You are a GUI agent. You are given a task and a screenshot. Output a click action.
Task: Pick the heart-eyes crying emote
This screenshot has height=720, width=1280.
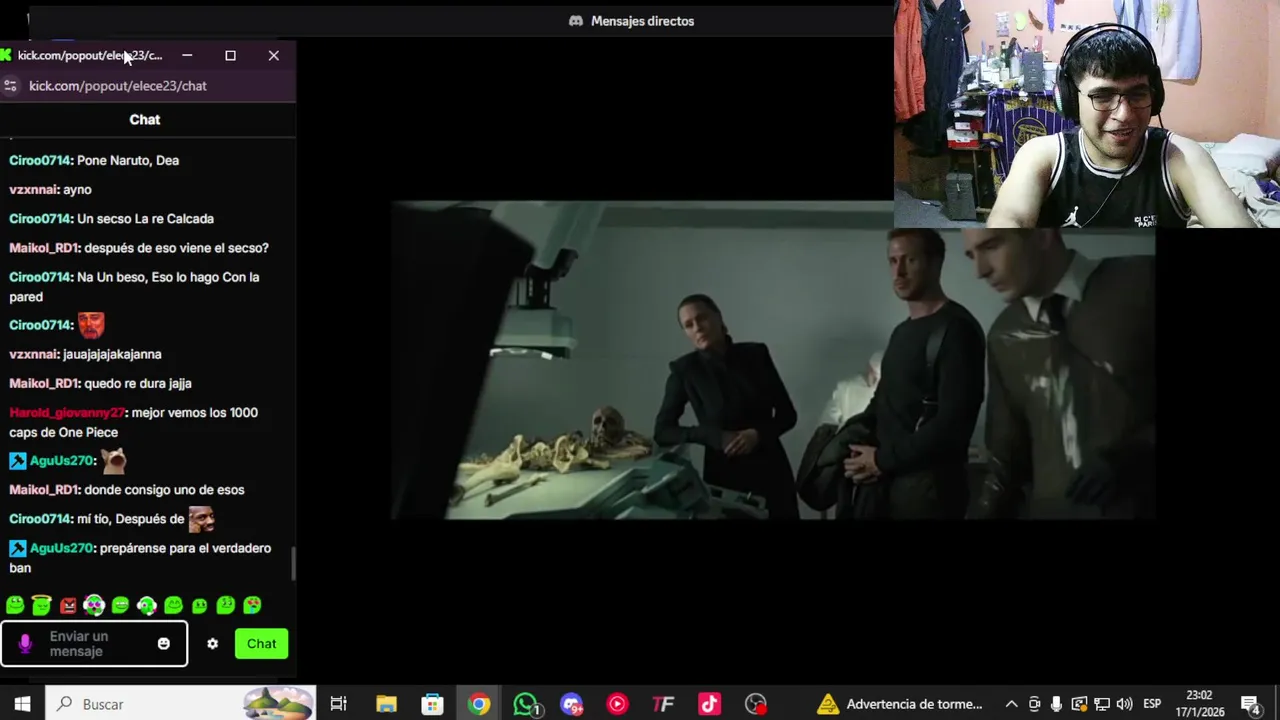click(x=252, y=605)
